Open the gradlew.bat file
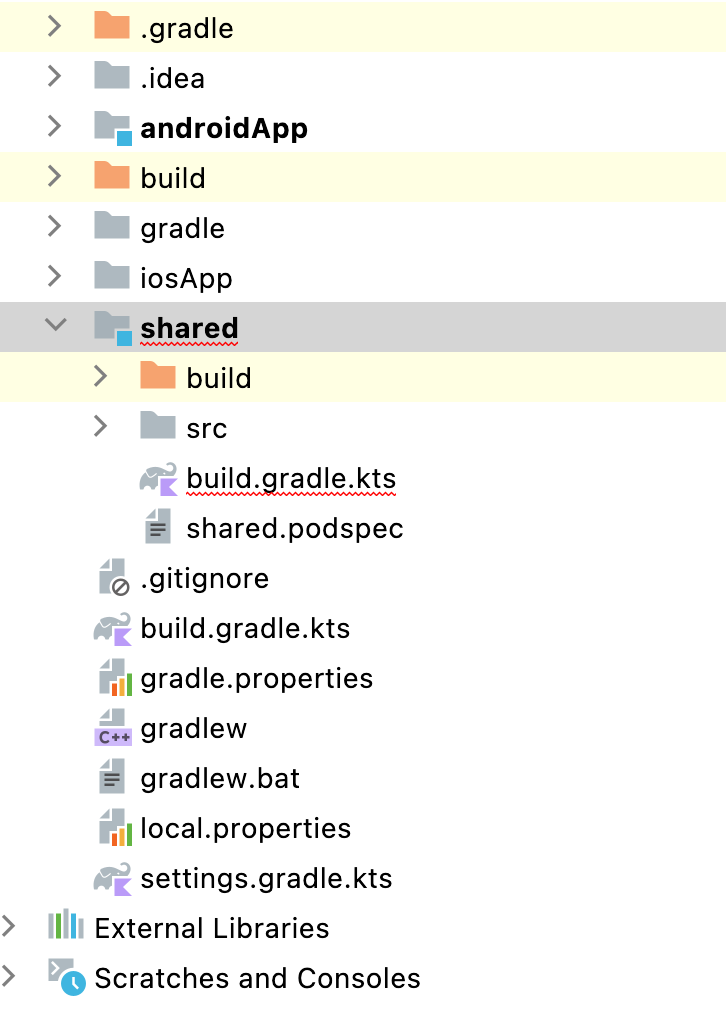Image resolution: width=726 pixels, height=1024 pixels. pyautogui.click(x=220, y=779)
